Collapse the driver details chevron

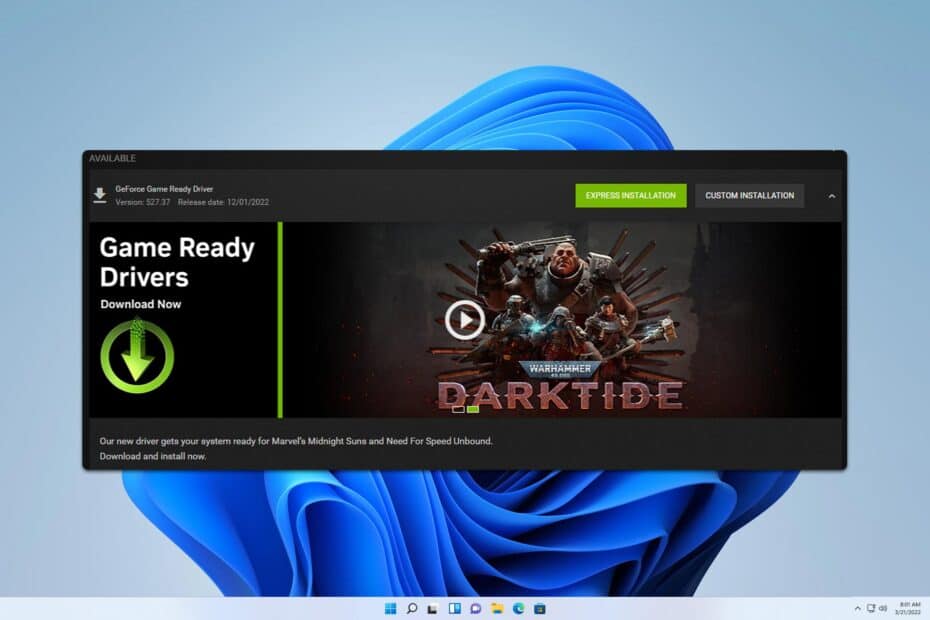pyautogui.click(x=832, y=196)
